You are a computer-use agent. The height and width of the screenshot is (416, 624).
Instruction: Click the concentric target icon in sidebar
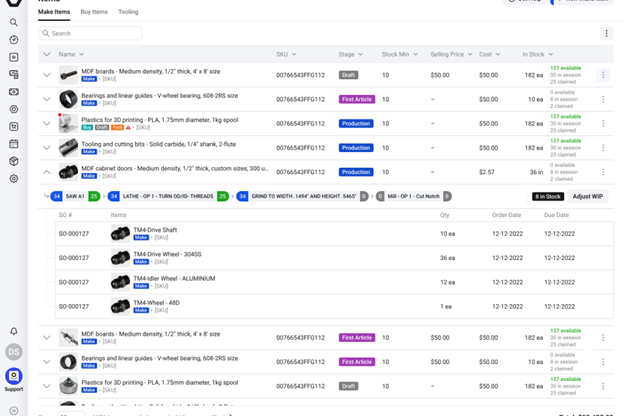(x=14, y=109)
